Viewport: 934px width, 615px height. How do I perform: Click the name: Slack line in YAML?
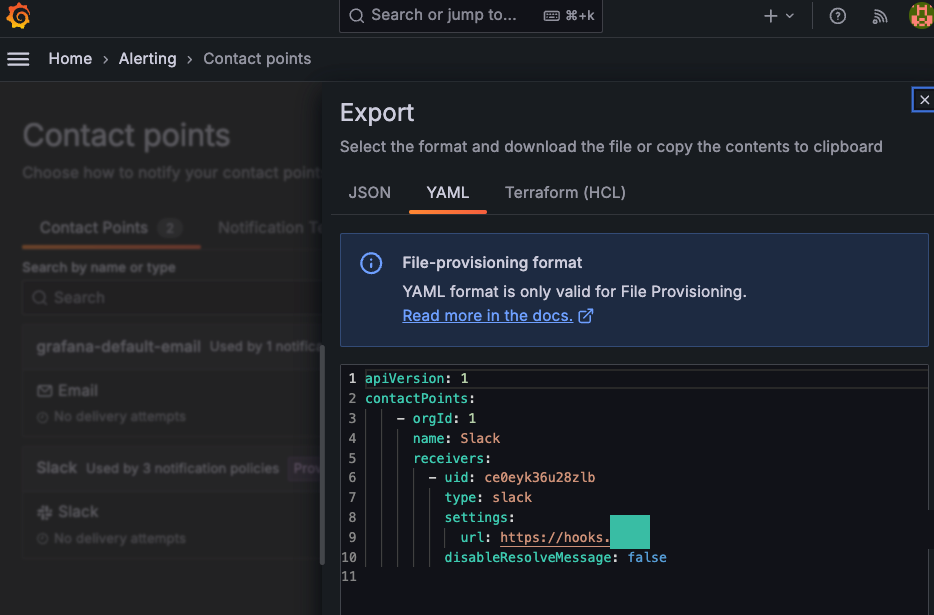[456, 439]
